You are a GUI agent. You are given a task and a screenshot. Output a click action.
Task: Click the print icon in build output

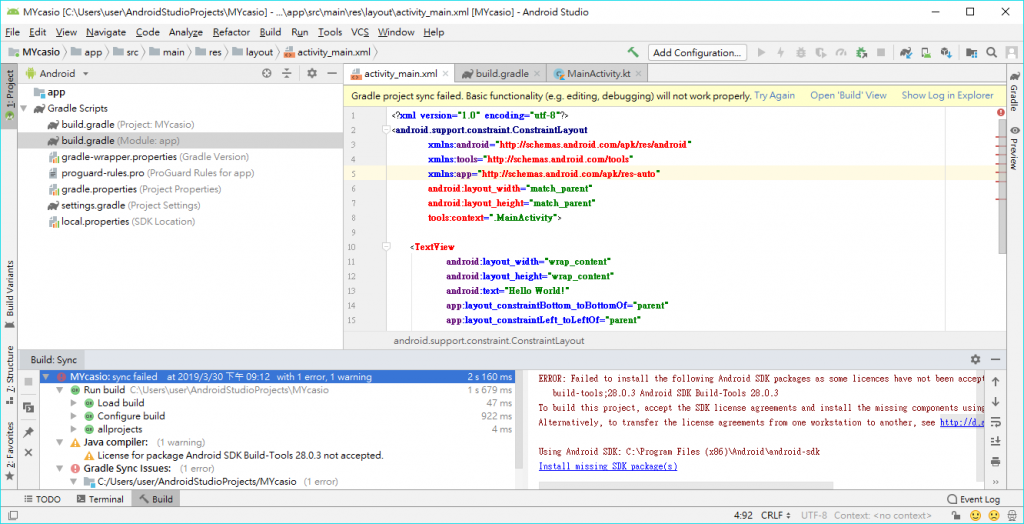point(995,461)
